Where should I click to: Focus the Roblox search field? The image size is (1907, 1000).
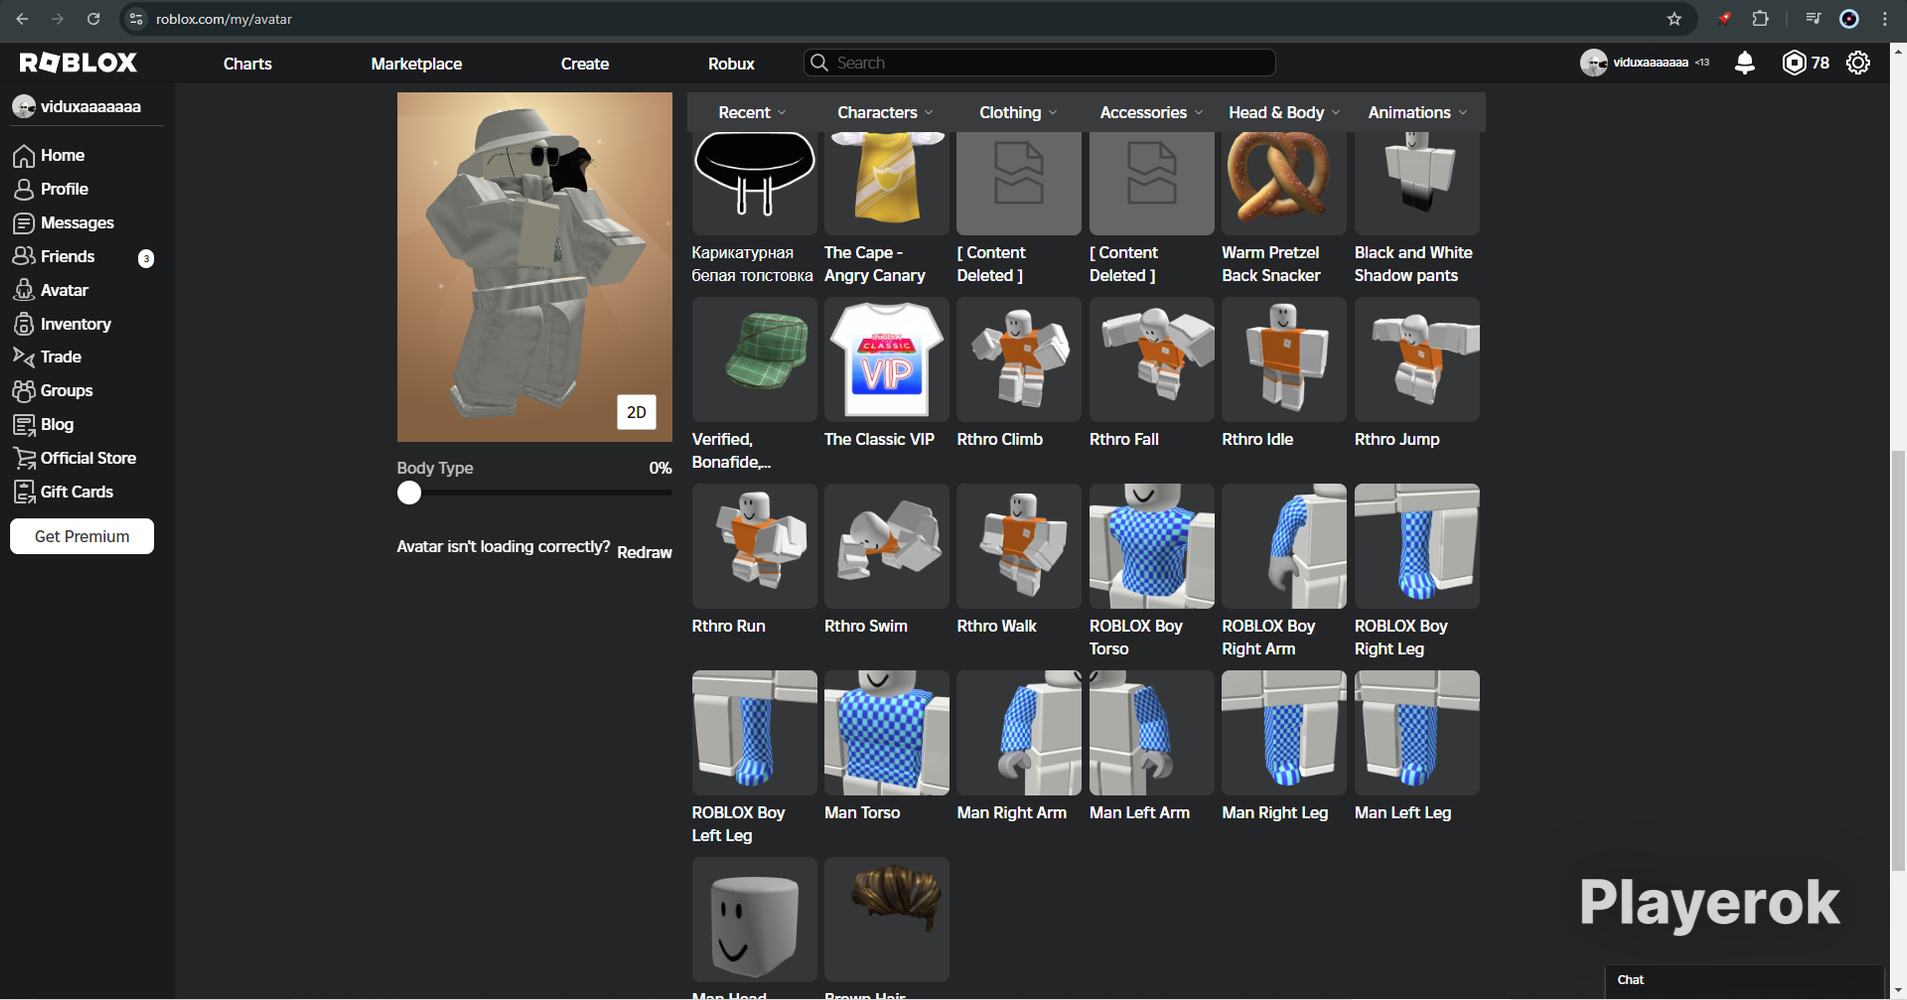pos(1040,63)
